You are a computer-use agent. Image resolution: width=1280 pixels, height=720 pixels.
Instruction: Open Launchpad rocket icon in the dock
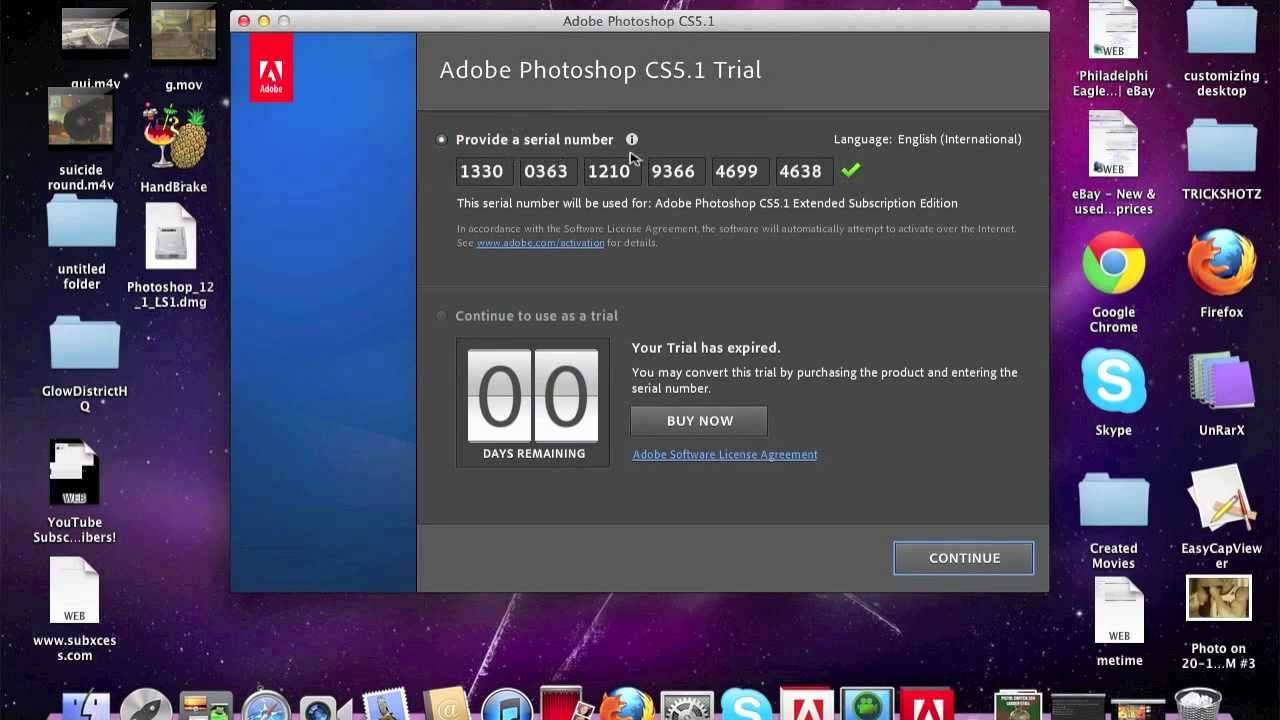coord(146,706)
